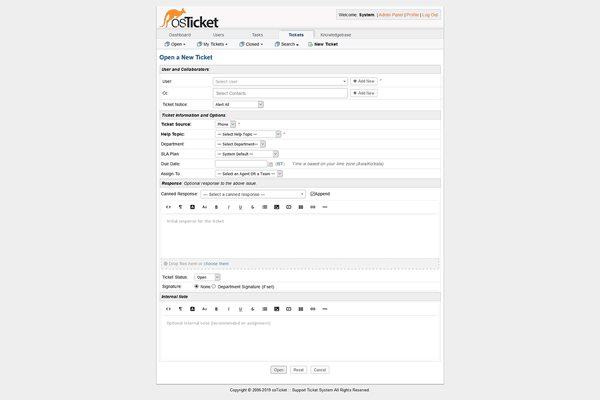The image size is (600, 400).
Task: Click the Admin Panel link
Action: (x=391, y=15)
